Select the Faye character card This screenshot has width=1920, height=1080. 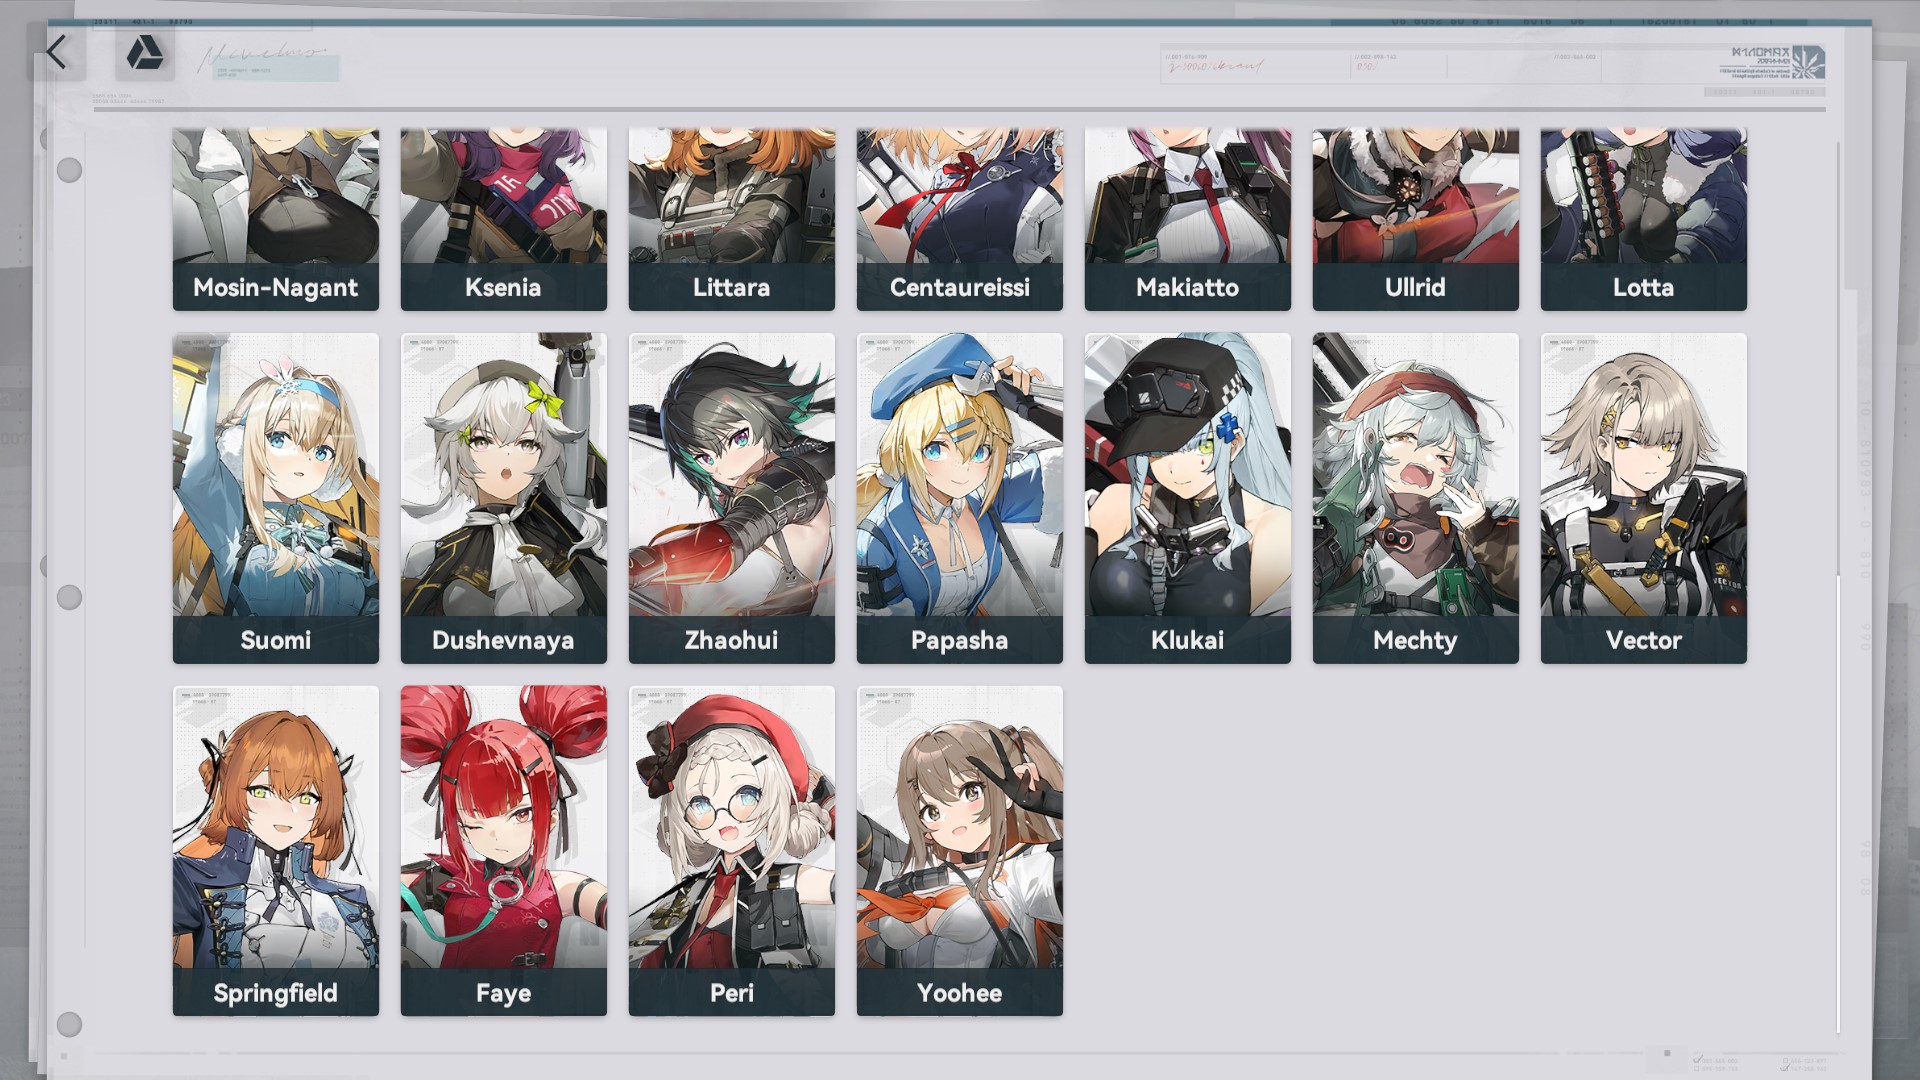pyautogui.click(x=504, y=851)
